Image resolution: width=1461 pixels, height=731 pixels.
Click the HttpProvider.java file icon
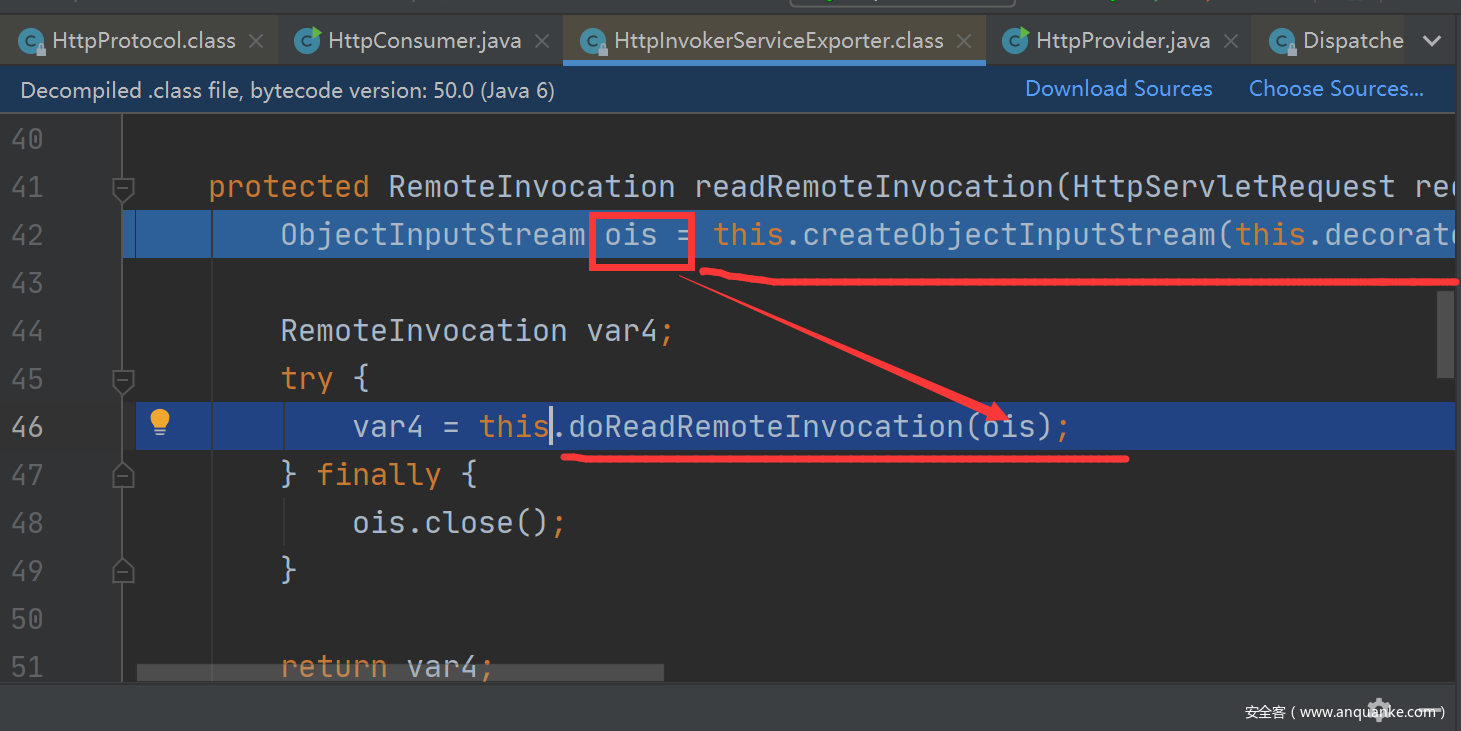pos(1016,41)
